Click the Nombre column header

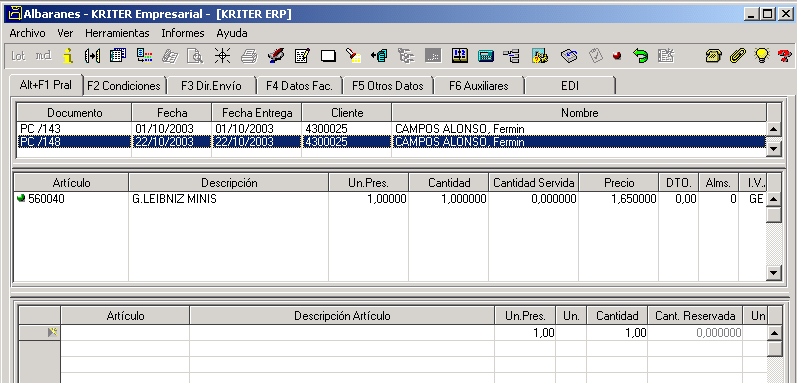[x=579, y=113]
